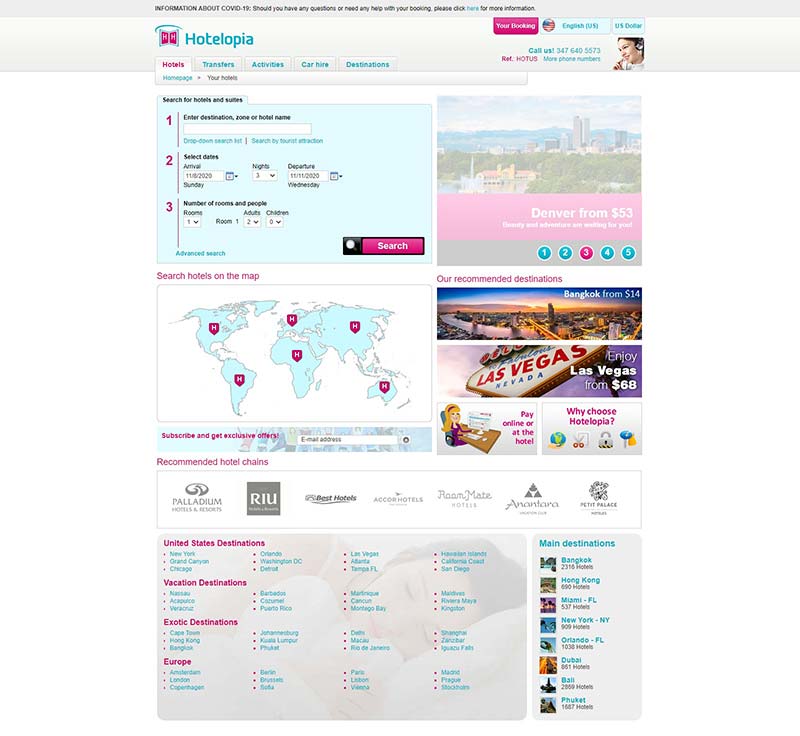Open the Best Hotels chain logo
This screenshot has height=736, width=800.
coord(331,498)
